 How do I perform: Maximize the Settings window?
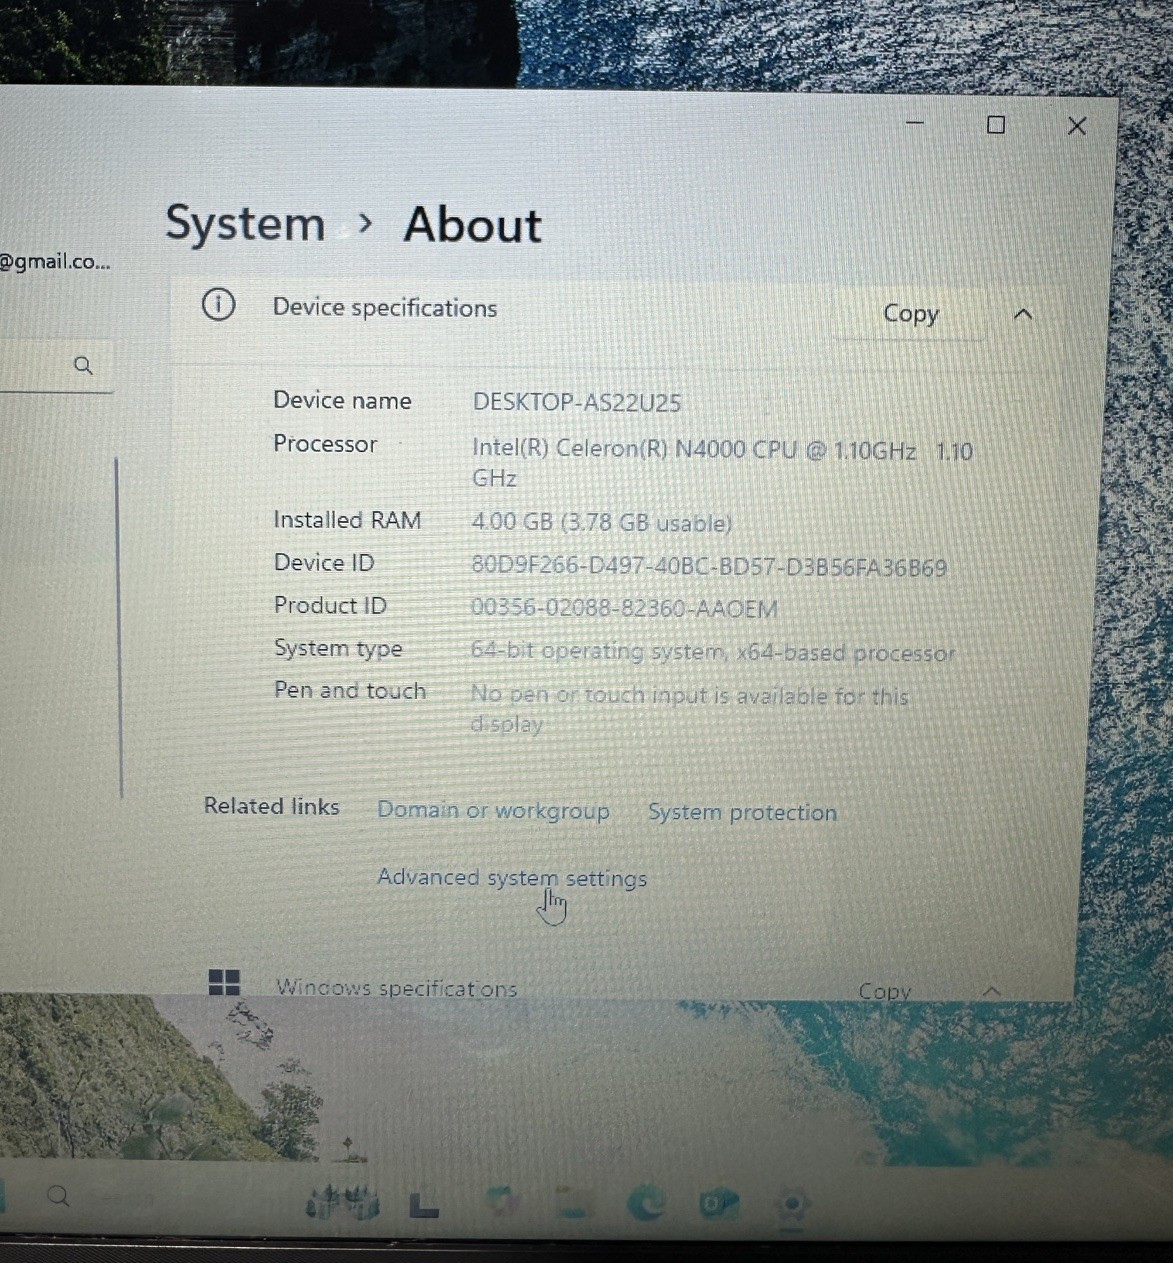pyautogui.click(x=996, y=125)
